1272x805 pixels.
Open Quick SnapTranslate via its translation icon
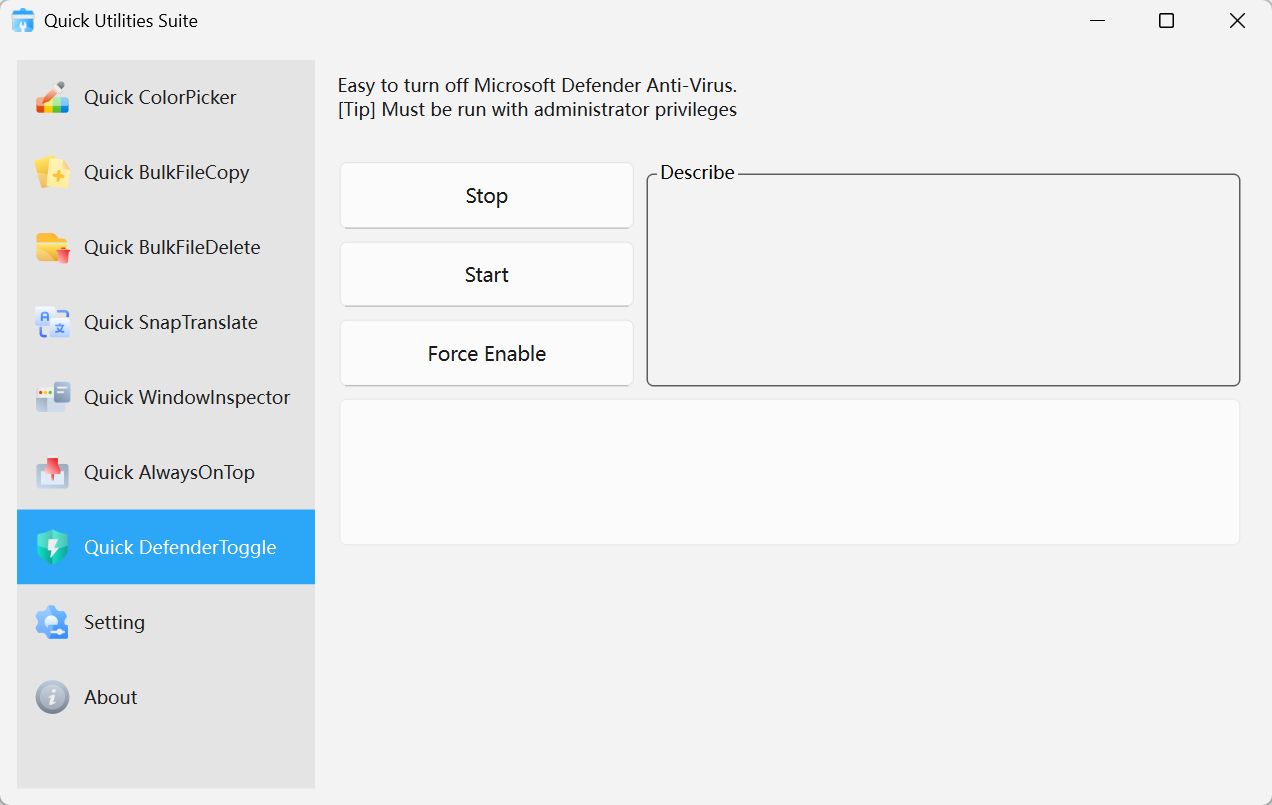pos(52,322)
